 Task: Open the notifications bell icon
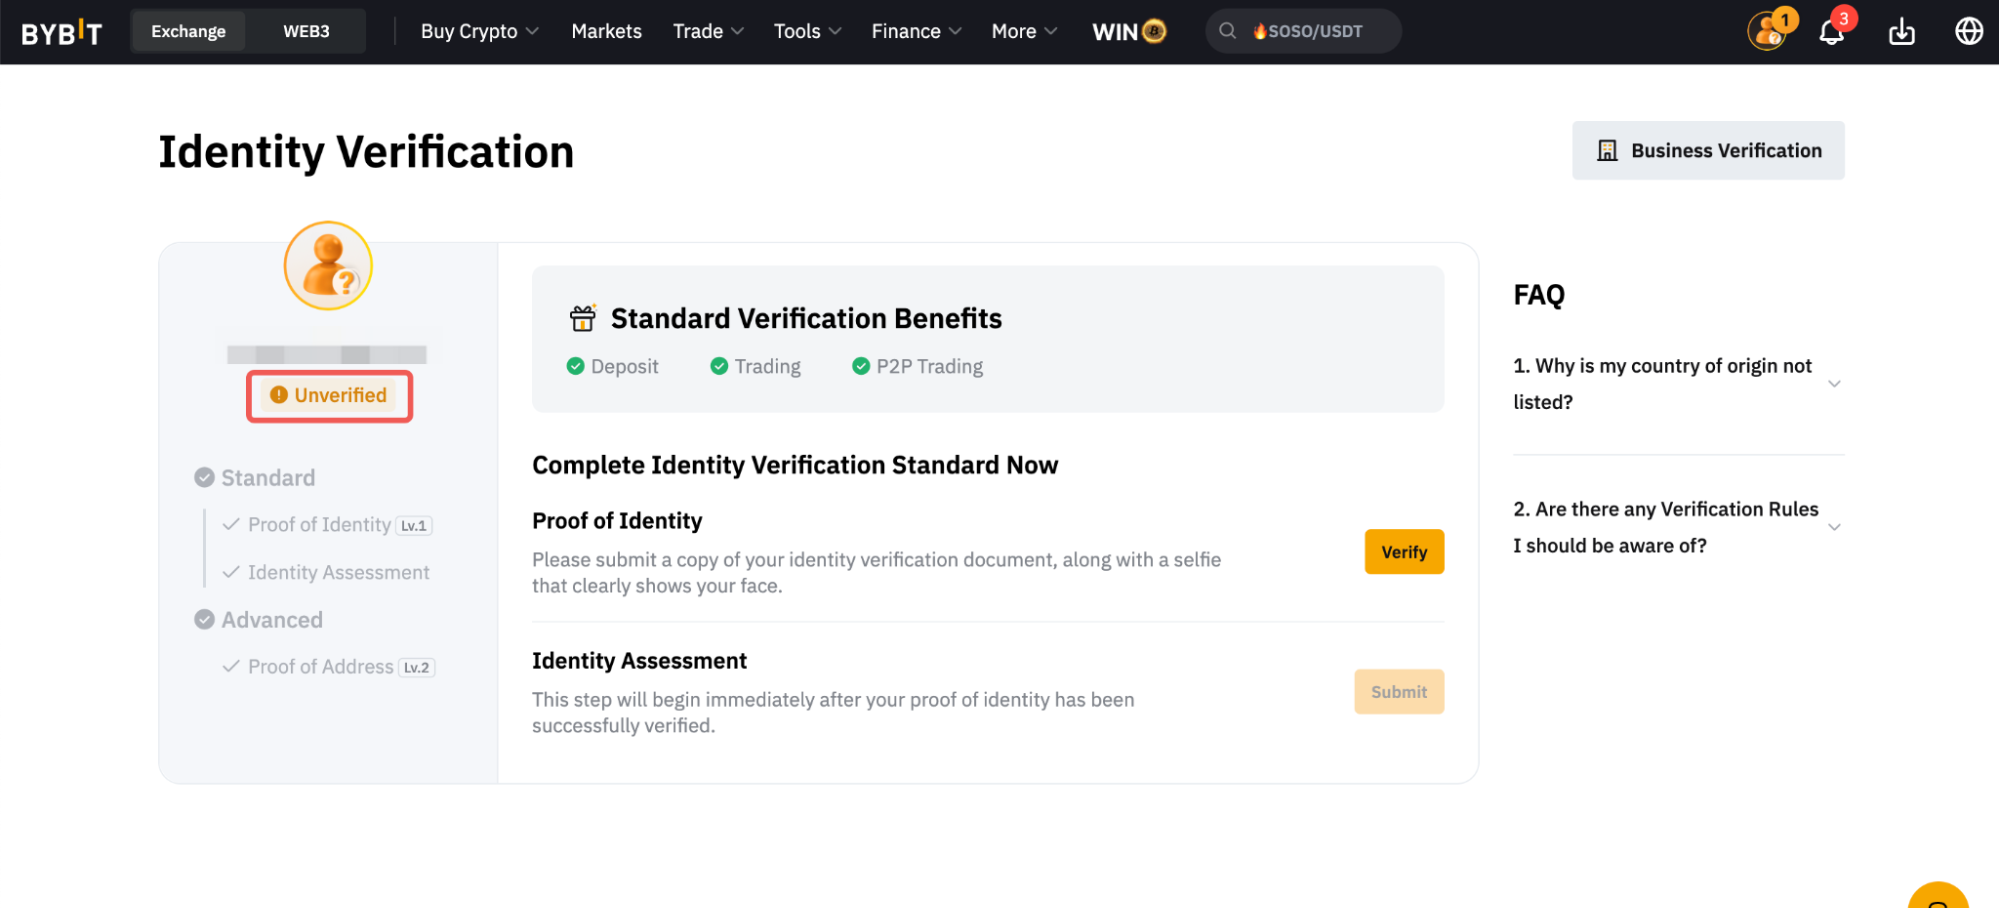point(1830,32)
